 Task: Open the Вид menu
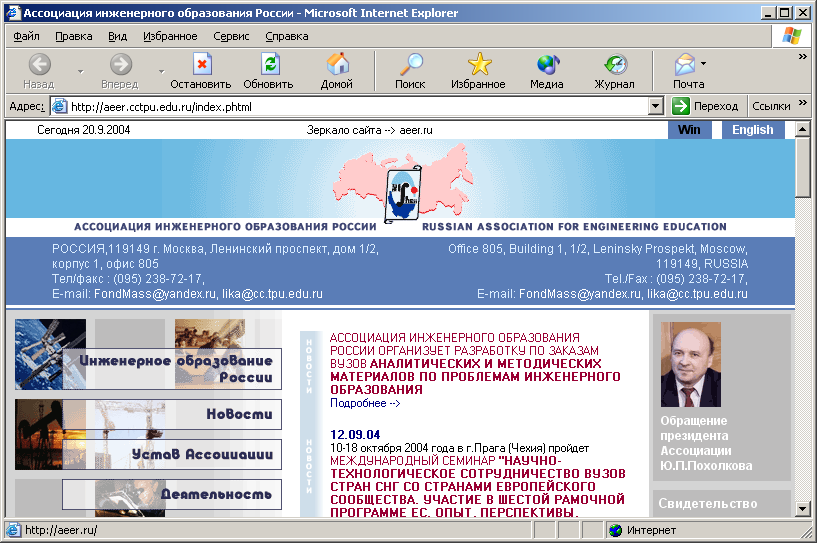[x=118, y=36]
